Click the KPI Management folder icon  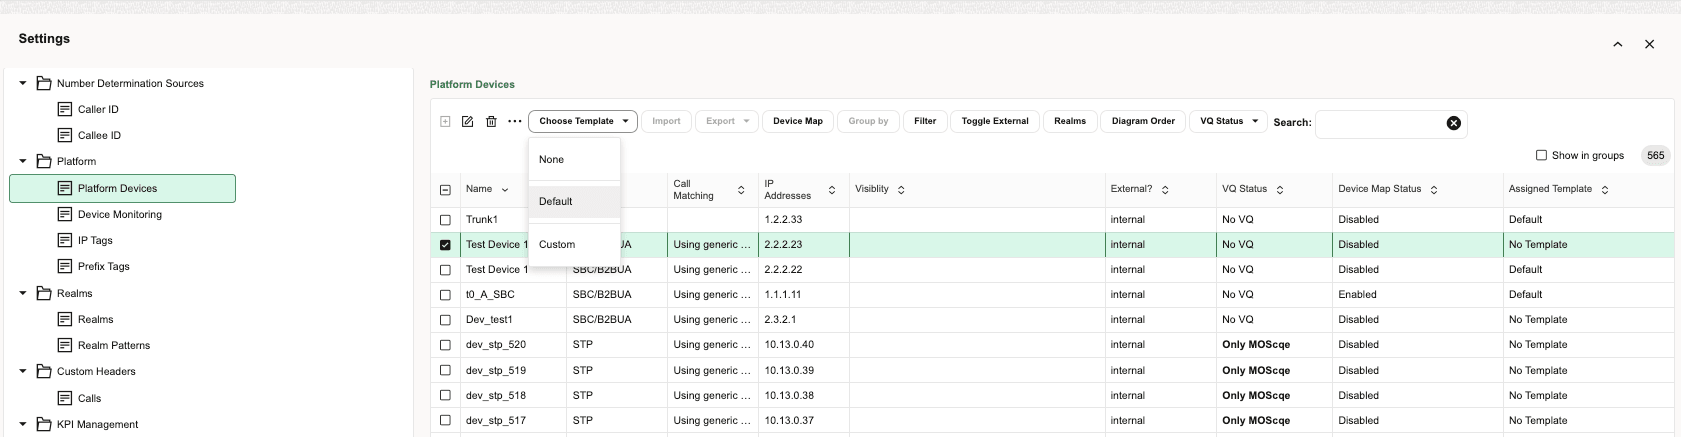coord(44,424)
